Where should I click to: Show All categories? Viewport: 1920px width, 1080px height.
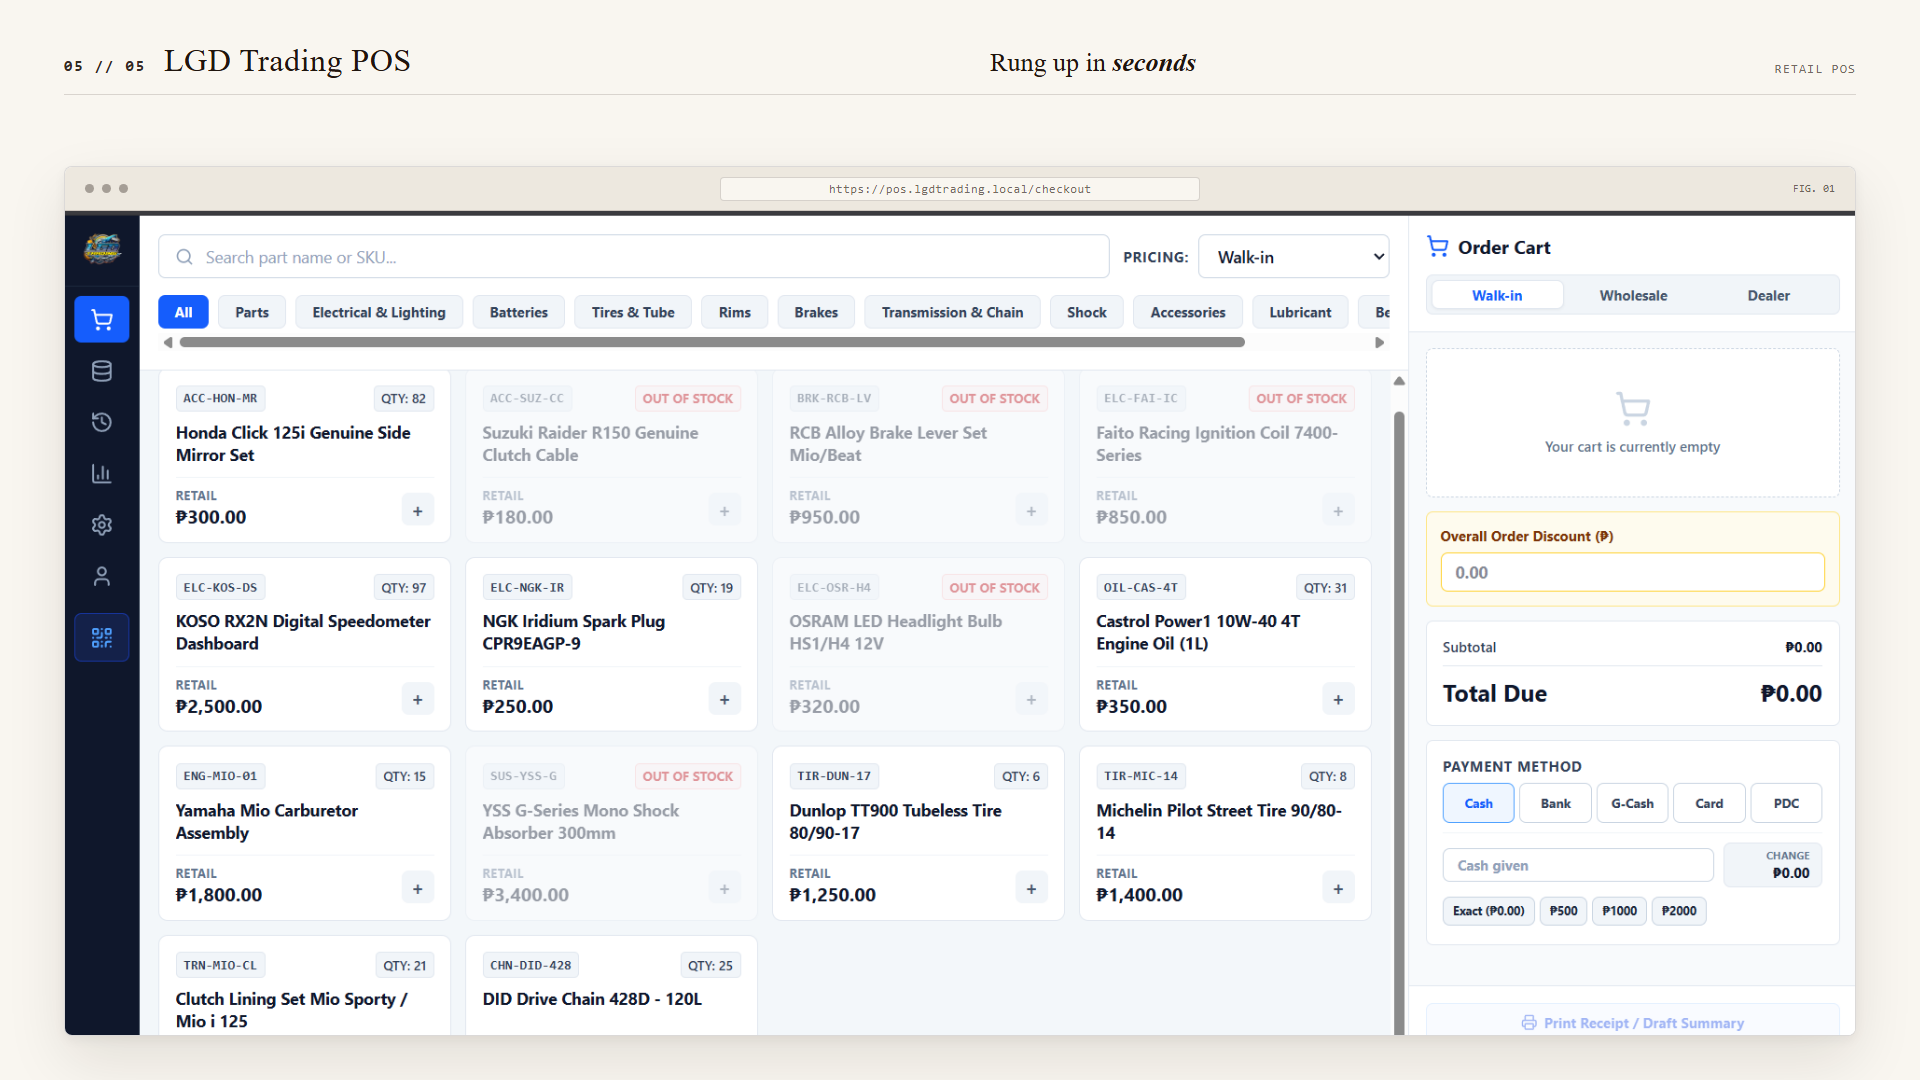pos(183,312)
